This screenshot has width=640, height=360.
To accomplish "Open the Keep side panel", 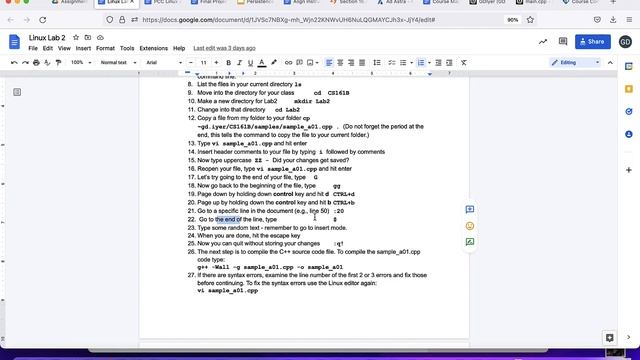I will tap(629, 89).
